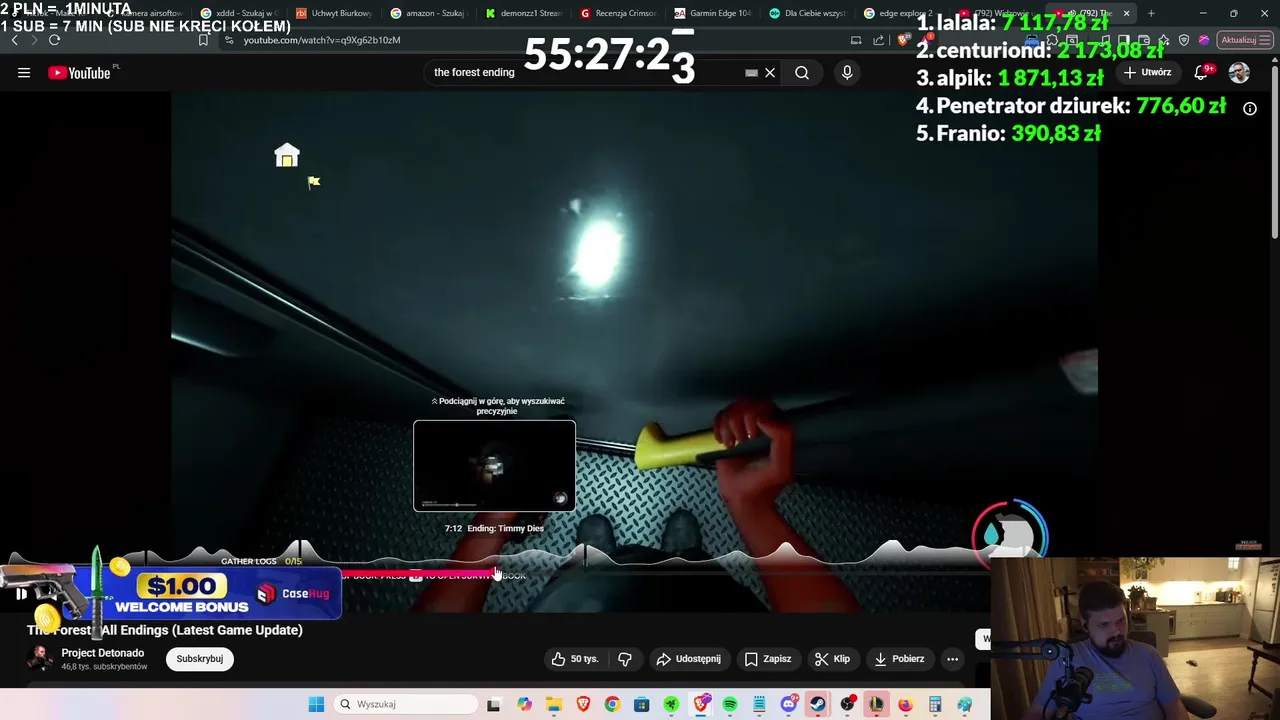Share video using Udostępnij
The height and width of the screenshot is (720, 1280).
(x=688, y=659)
